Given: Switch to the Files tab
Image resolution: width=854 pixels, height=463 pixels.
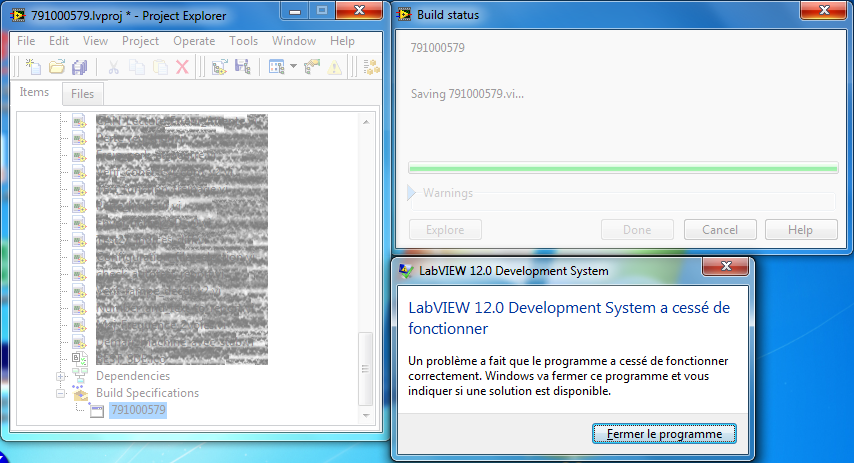Looking at the screenshot, I should (82, 94).
